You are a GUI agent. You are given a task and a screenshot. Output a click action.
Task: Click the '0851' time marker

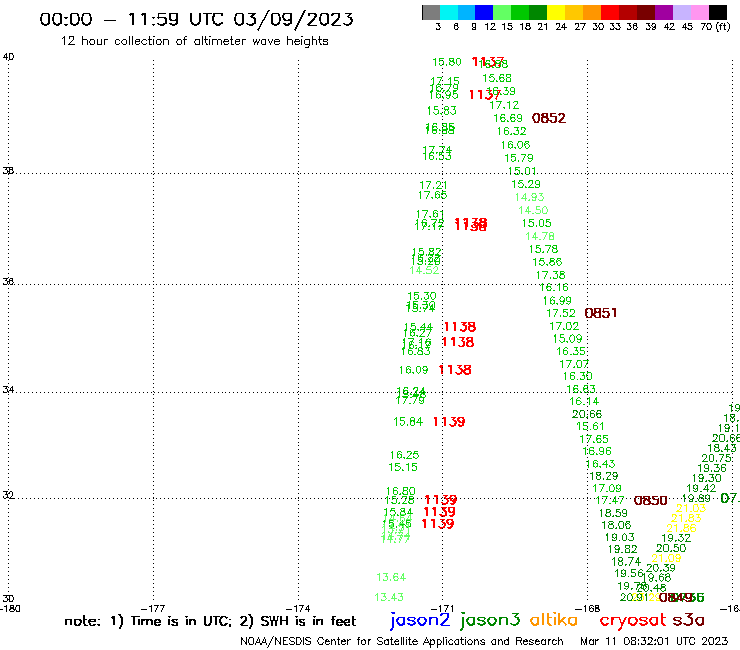coord(601,313)
